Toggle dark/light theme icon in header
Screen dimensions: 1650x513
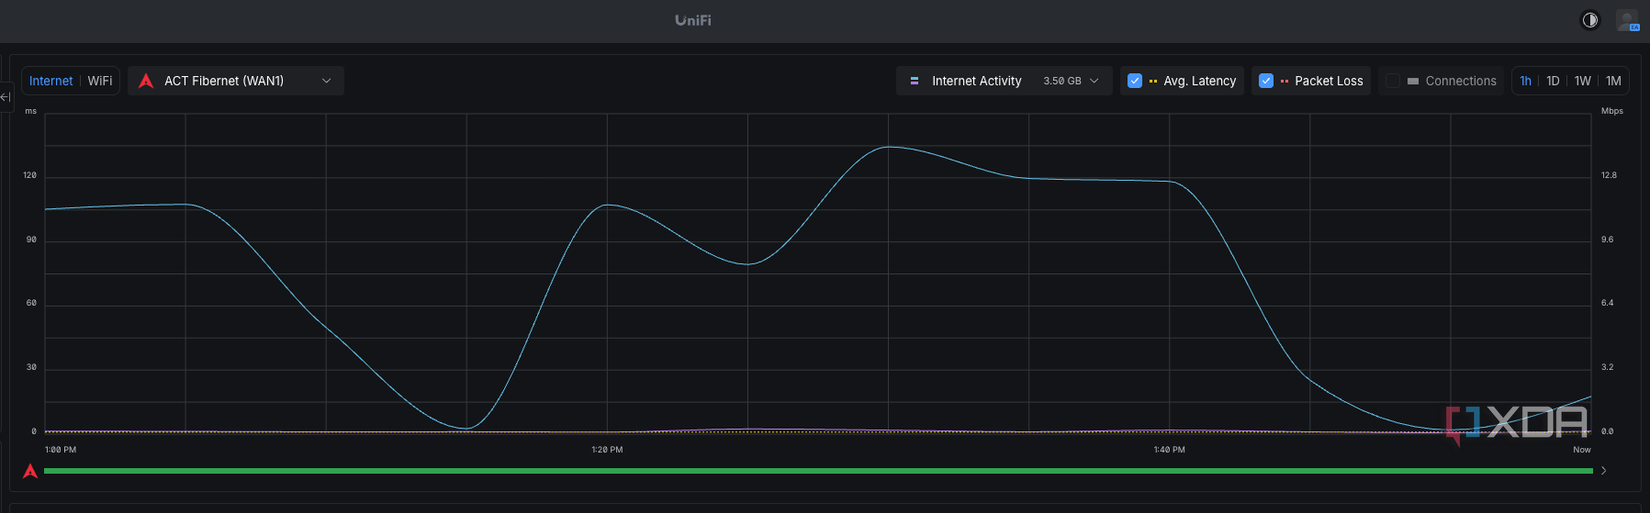1589,20
